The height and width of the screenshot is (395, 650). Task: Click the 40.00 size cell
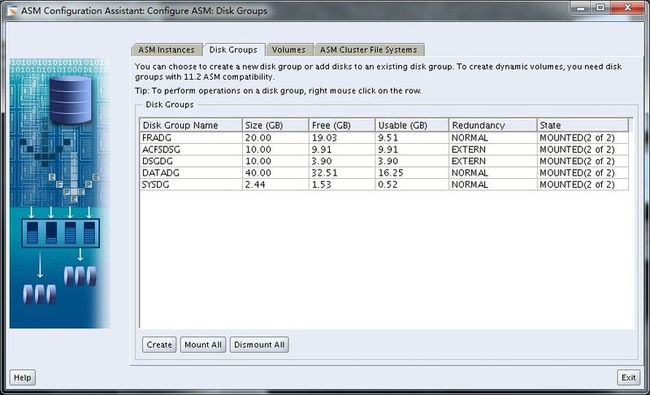coord(276,172)
